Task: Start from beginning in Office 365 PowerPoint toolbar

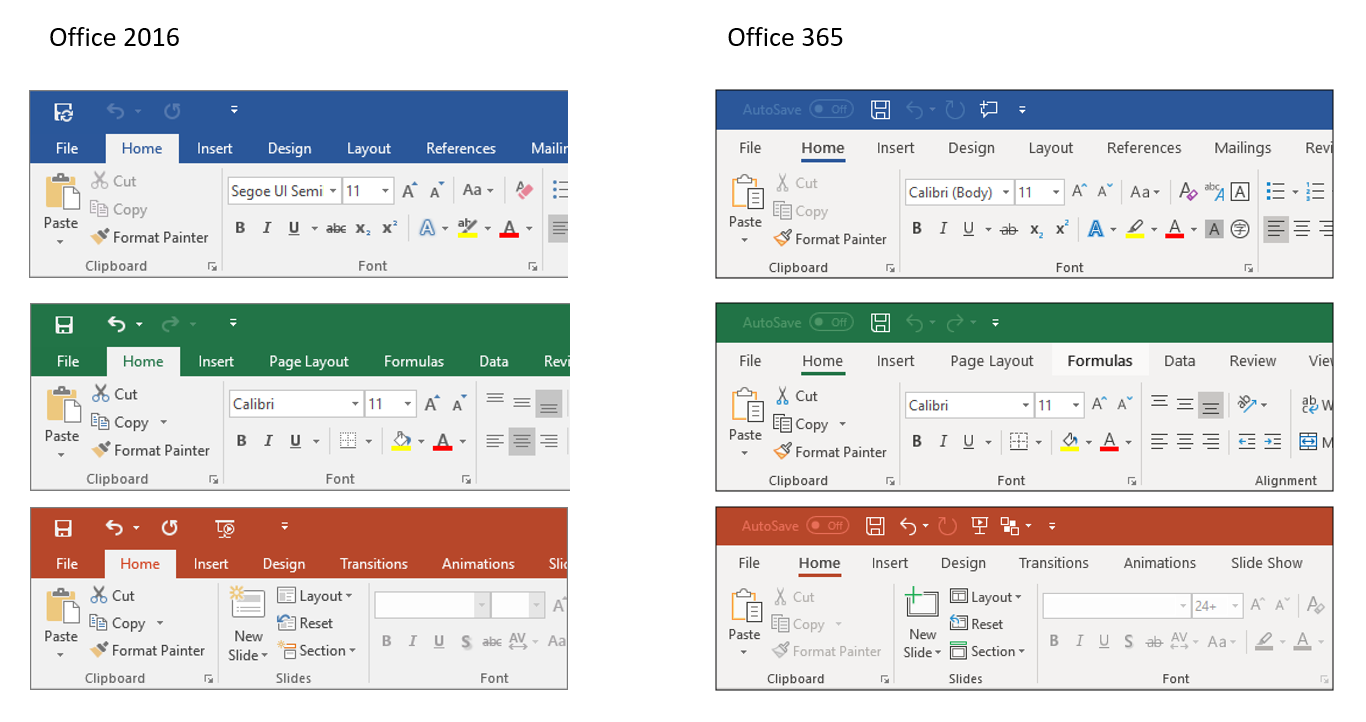Action: coord(980,525)
